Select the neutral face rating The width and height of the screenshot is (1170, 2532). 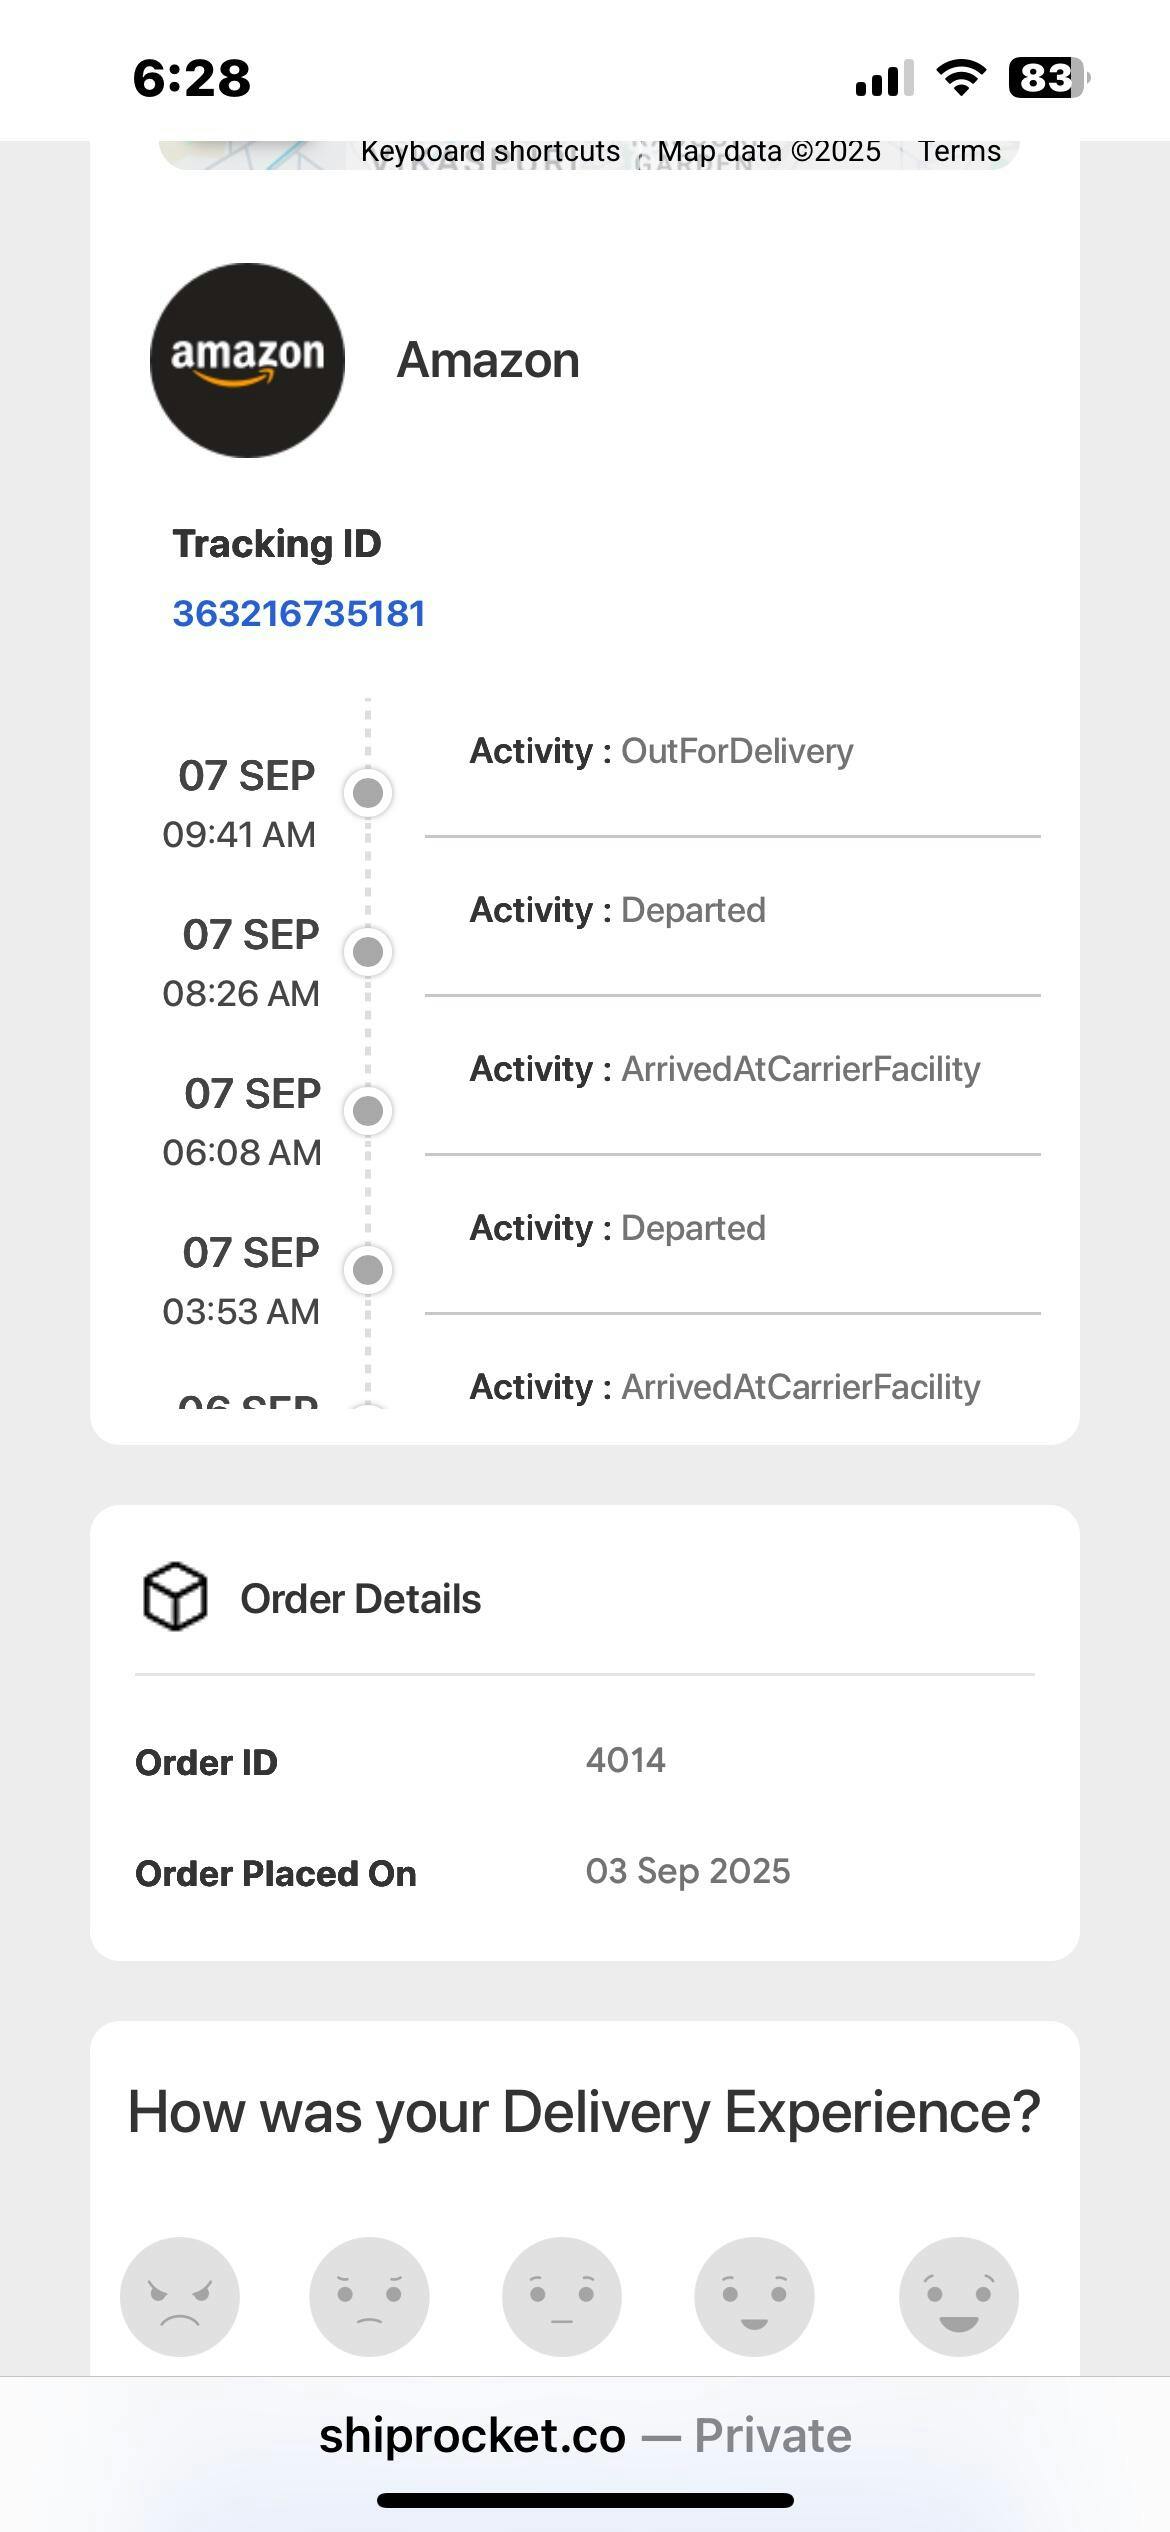[561, 2296]
